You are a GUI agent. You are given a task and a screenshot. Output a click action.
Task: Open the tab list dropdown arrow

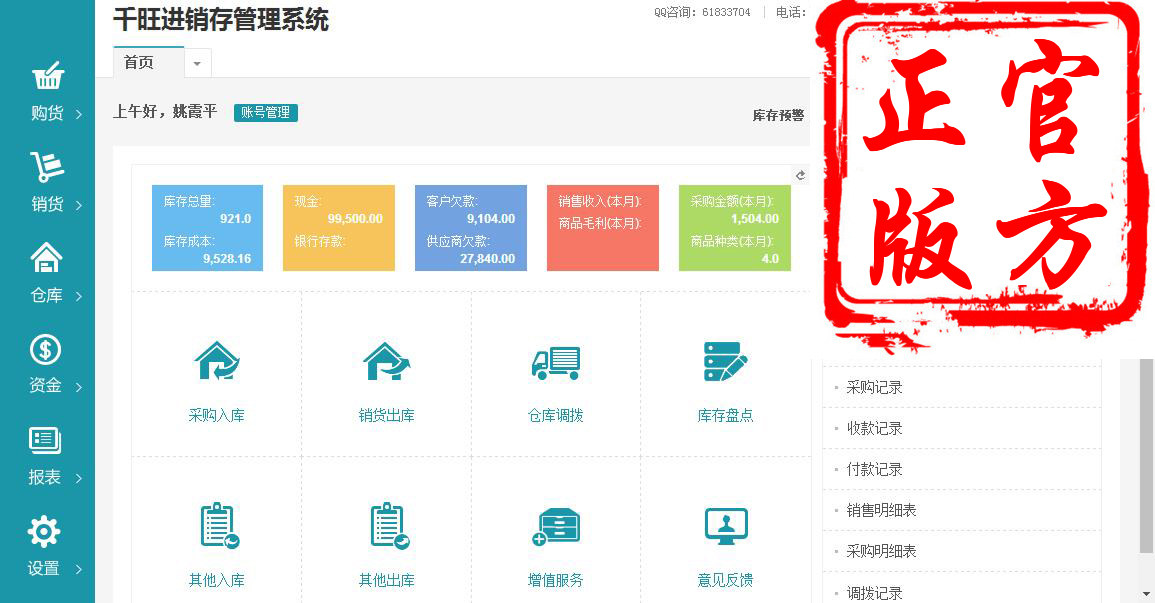pyautogui.click(x=197, y=63)
